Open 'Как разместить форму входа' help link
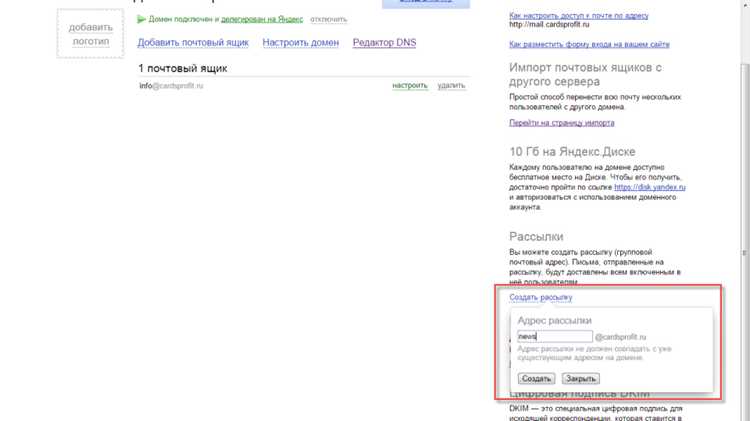750x421 pixels. tap(589, 44)
